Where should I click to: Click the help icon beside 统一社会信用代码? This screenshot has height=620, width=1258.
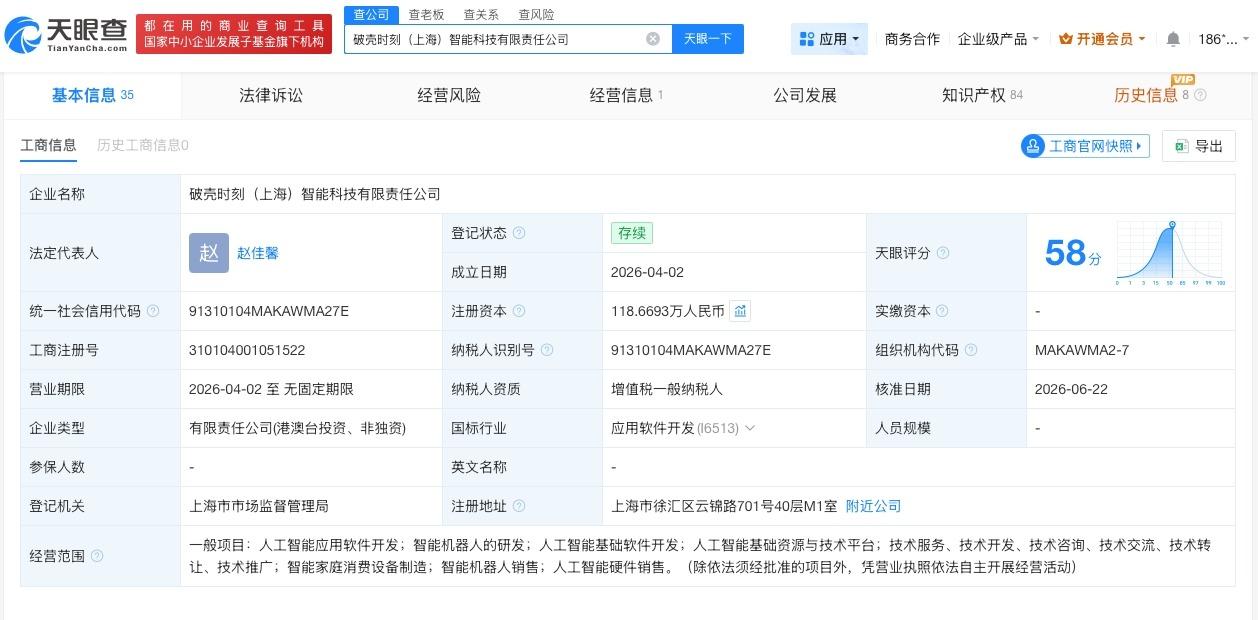tap(153, 311)
